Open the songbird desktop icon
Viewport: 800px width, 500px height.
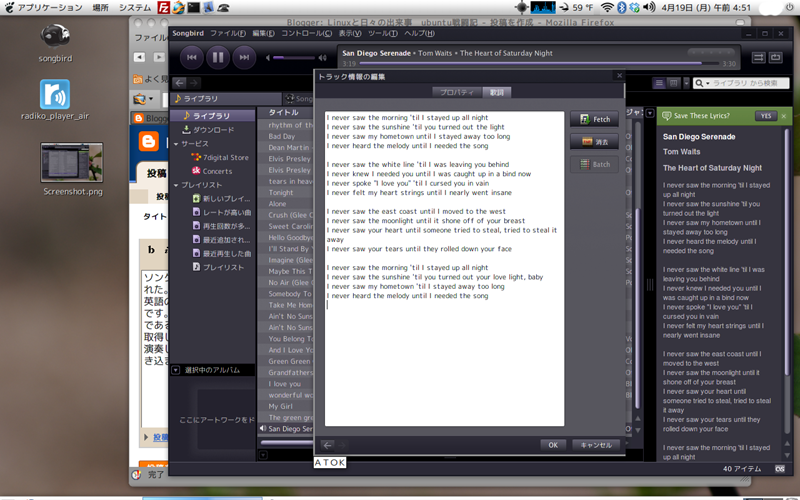55,43
